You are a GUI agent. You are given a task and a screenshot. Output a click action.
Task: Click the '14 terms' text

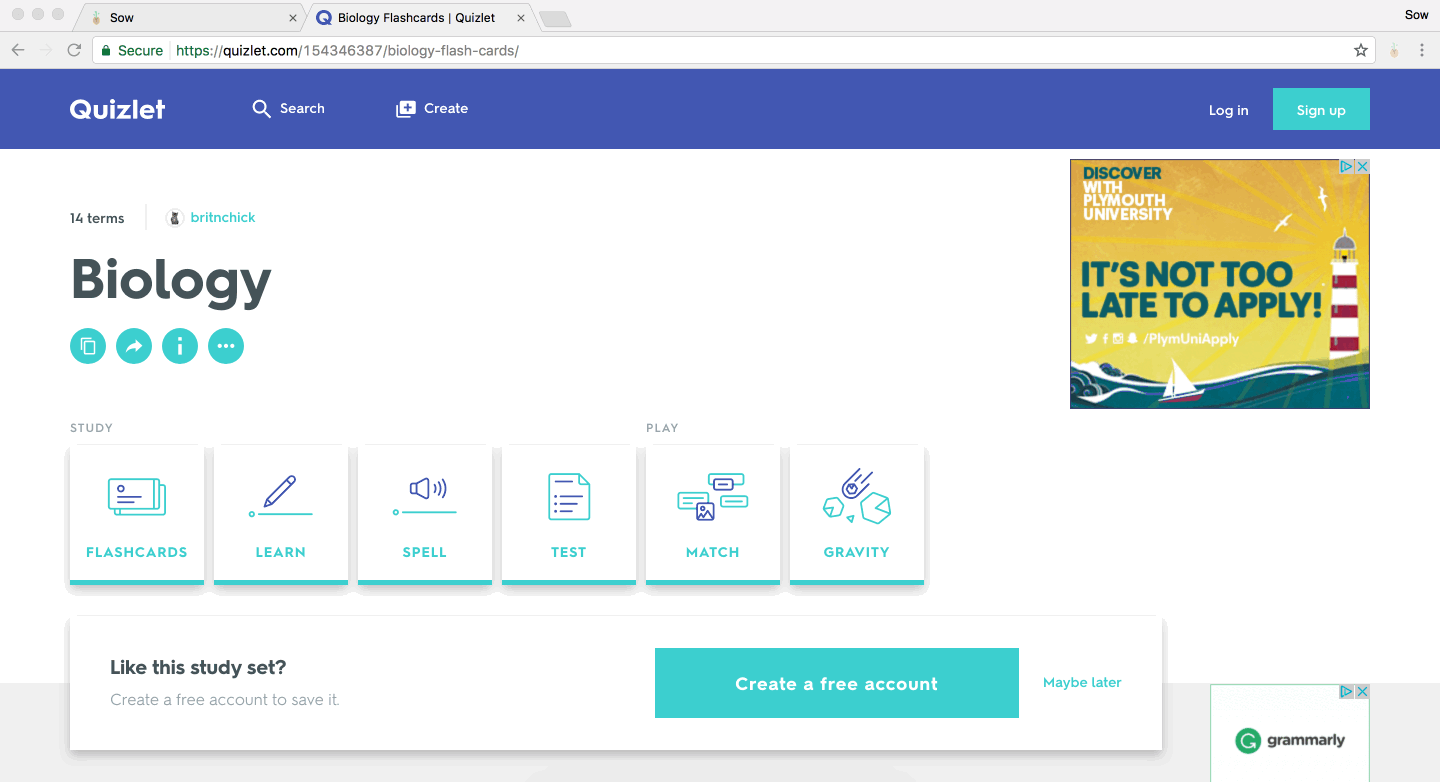pyautogui.click(x=97, y=218)
